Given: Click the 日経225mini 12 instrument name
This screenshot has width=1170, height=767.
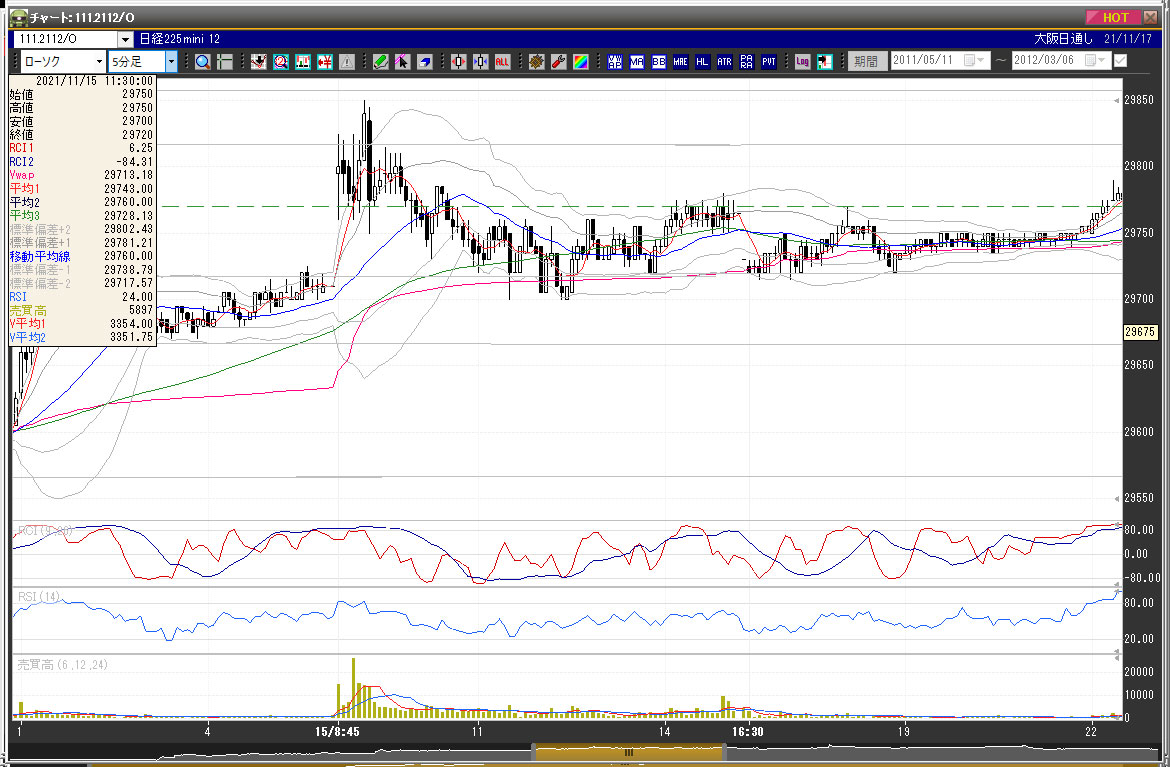Looking at the screenshot, I should pos(180,39).
